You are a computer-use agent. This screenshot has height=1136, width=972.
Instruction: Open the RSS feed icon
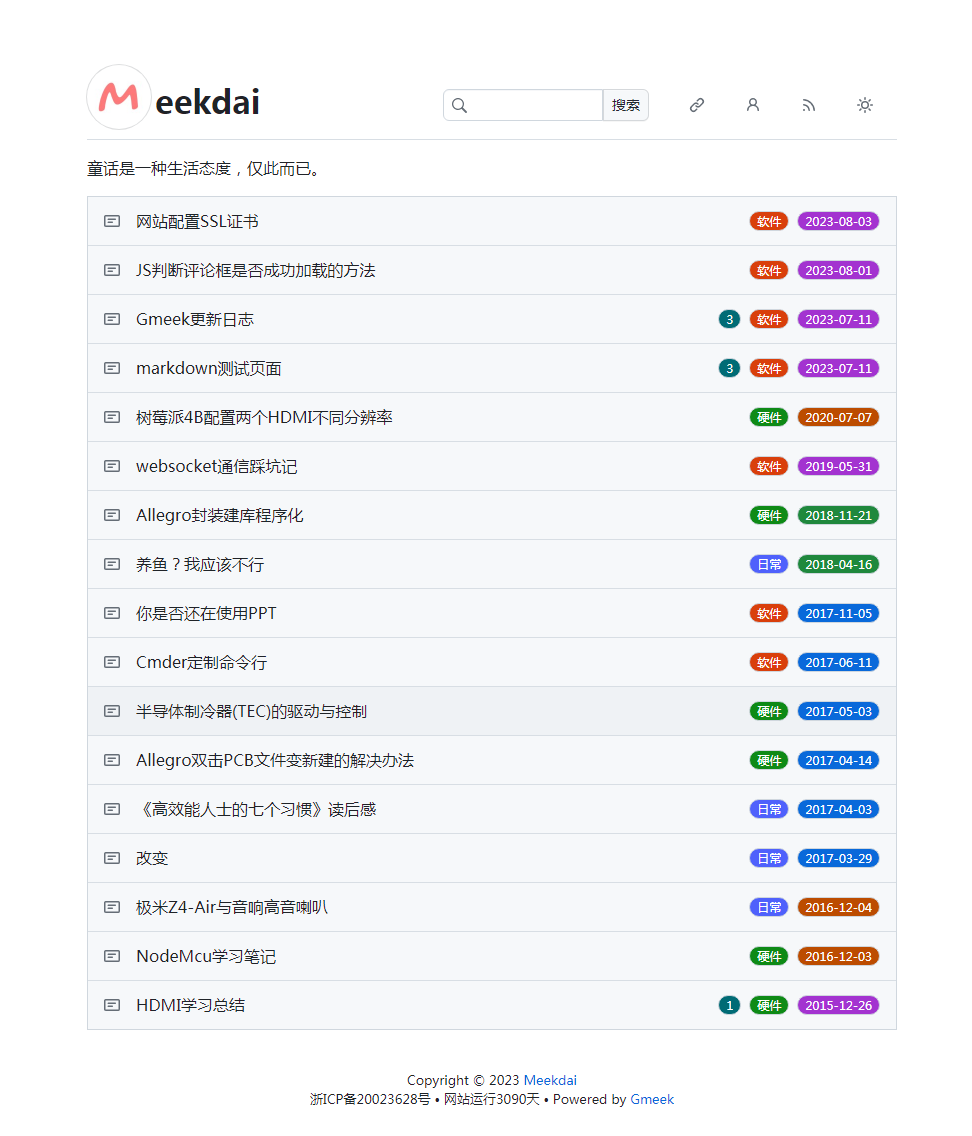(x=809, y=105)
